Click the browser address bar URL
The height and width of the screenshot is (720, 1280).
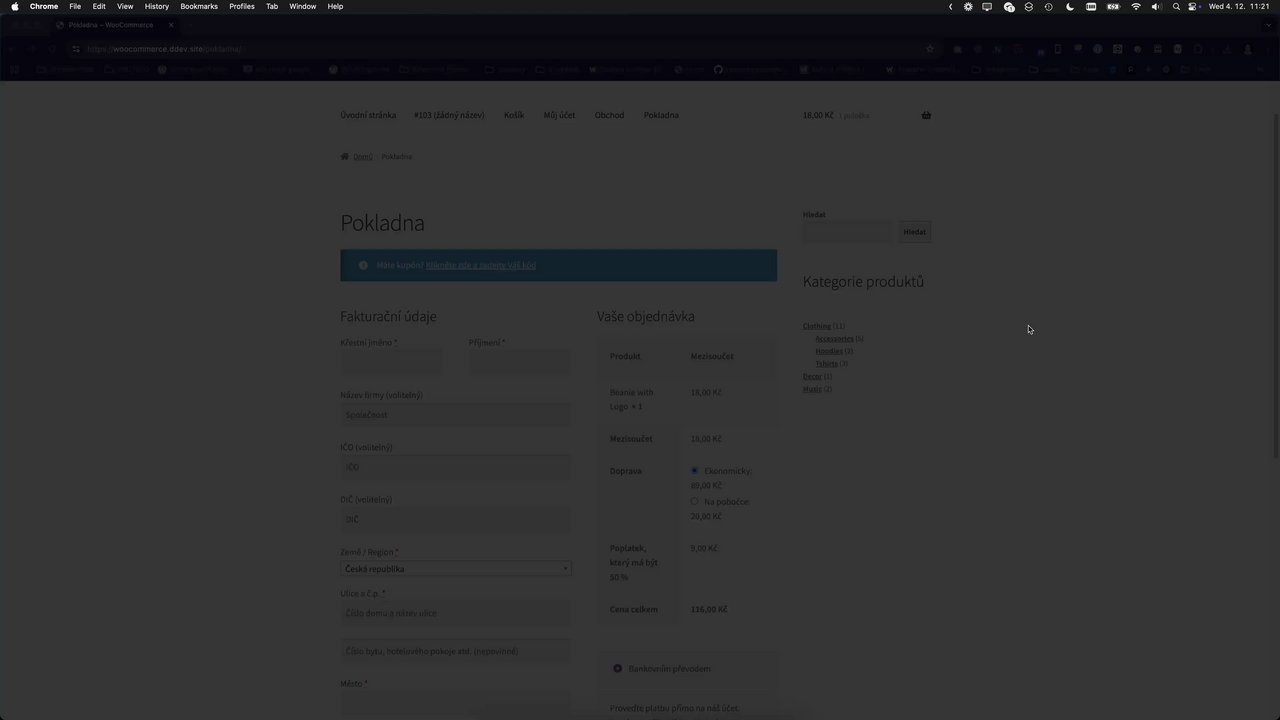coord(164,49)
